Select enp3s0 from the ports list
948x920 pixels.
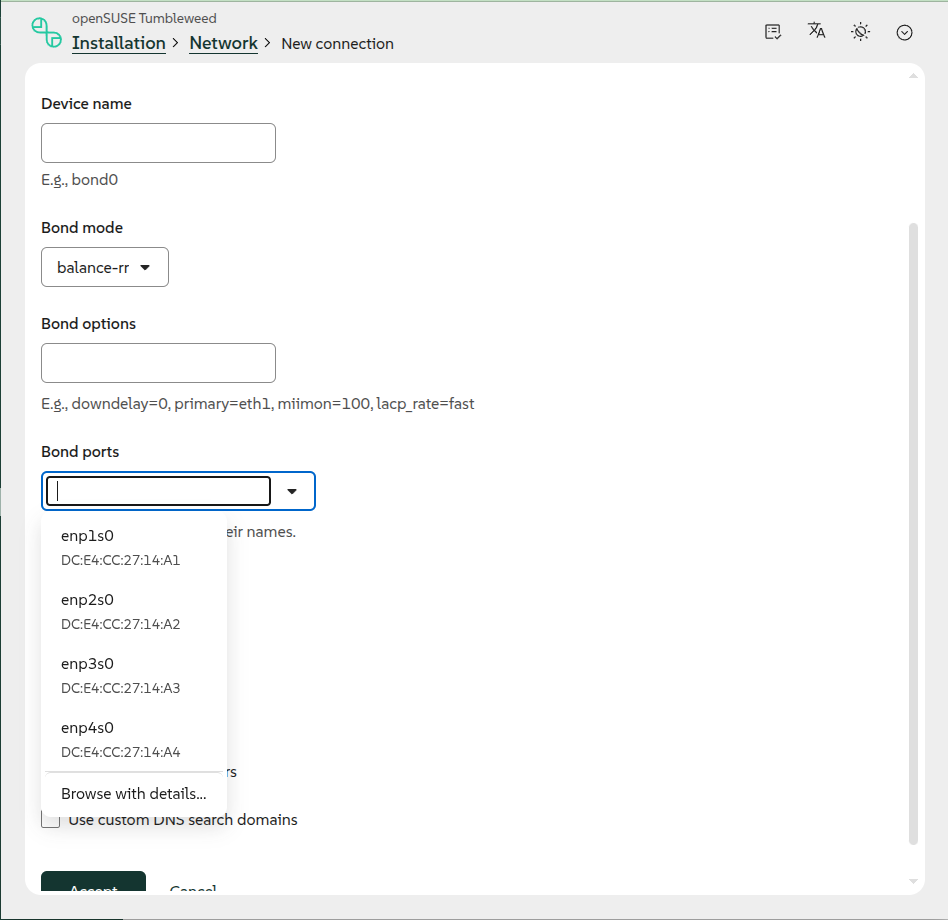click(134, 676)
